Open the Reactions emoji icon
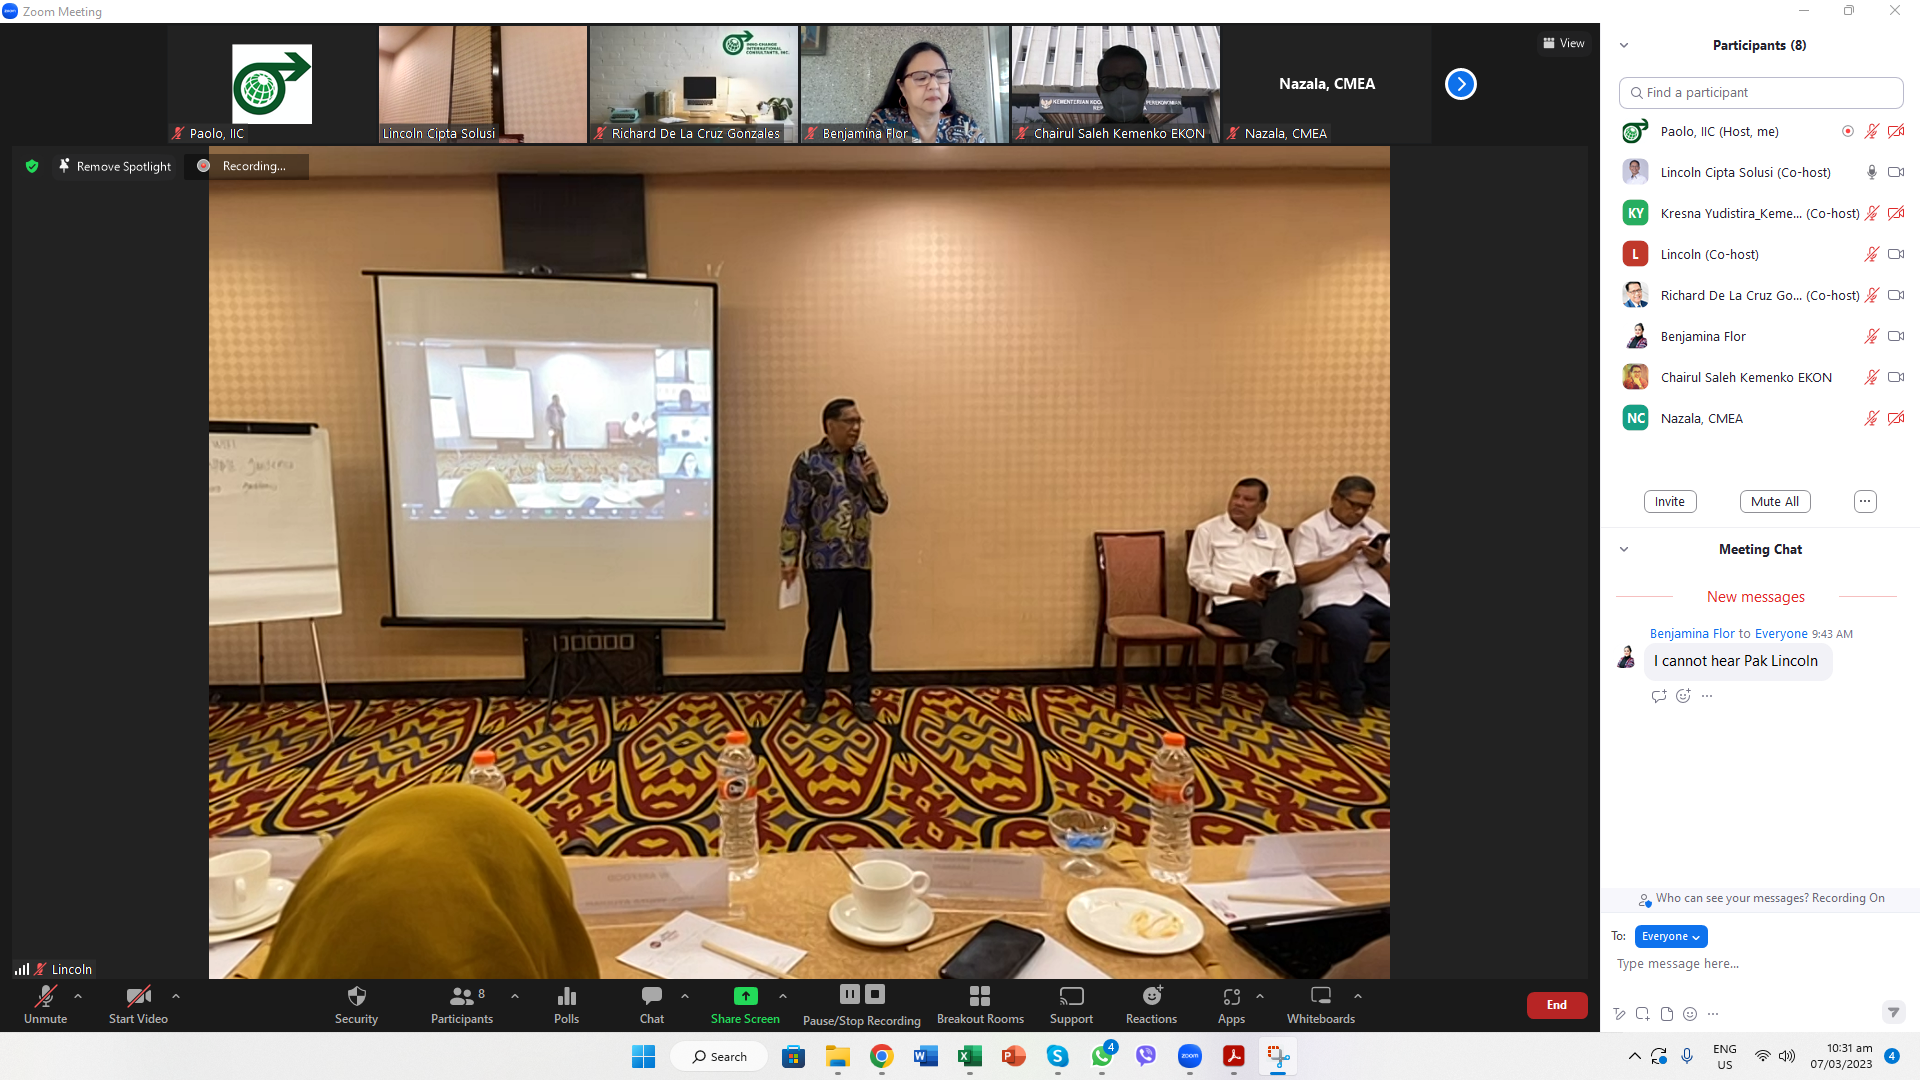Viewport: 1920px width, 1080px height. (1151, 996)
